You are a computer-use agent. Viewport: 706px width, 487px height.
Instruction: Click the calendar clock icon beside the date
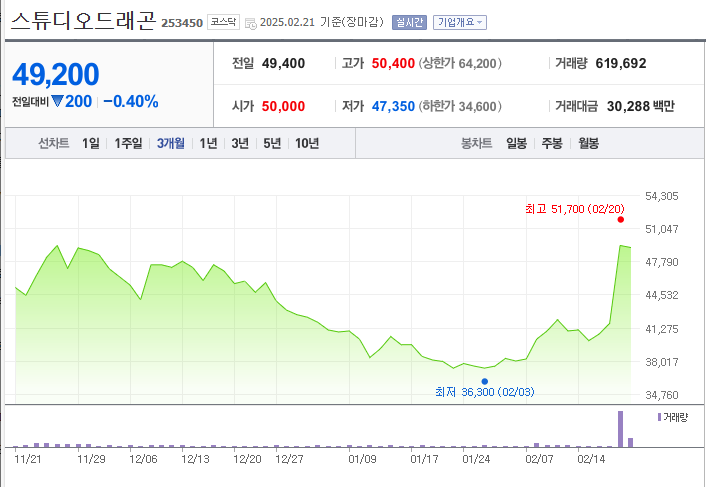click(x=251, y=23)
